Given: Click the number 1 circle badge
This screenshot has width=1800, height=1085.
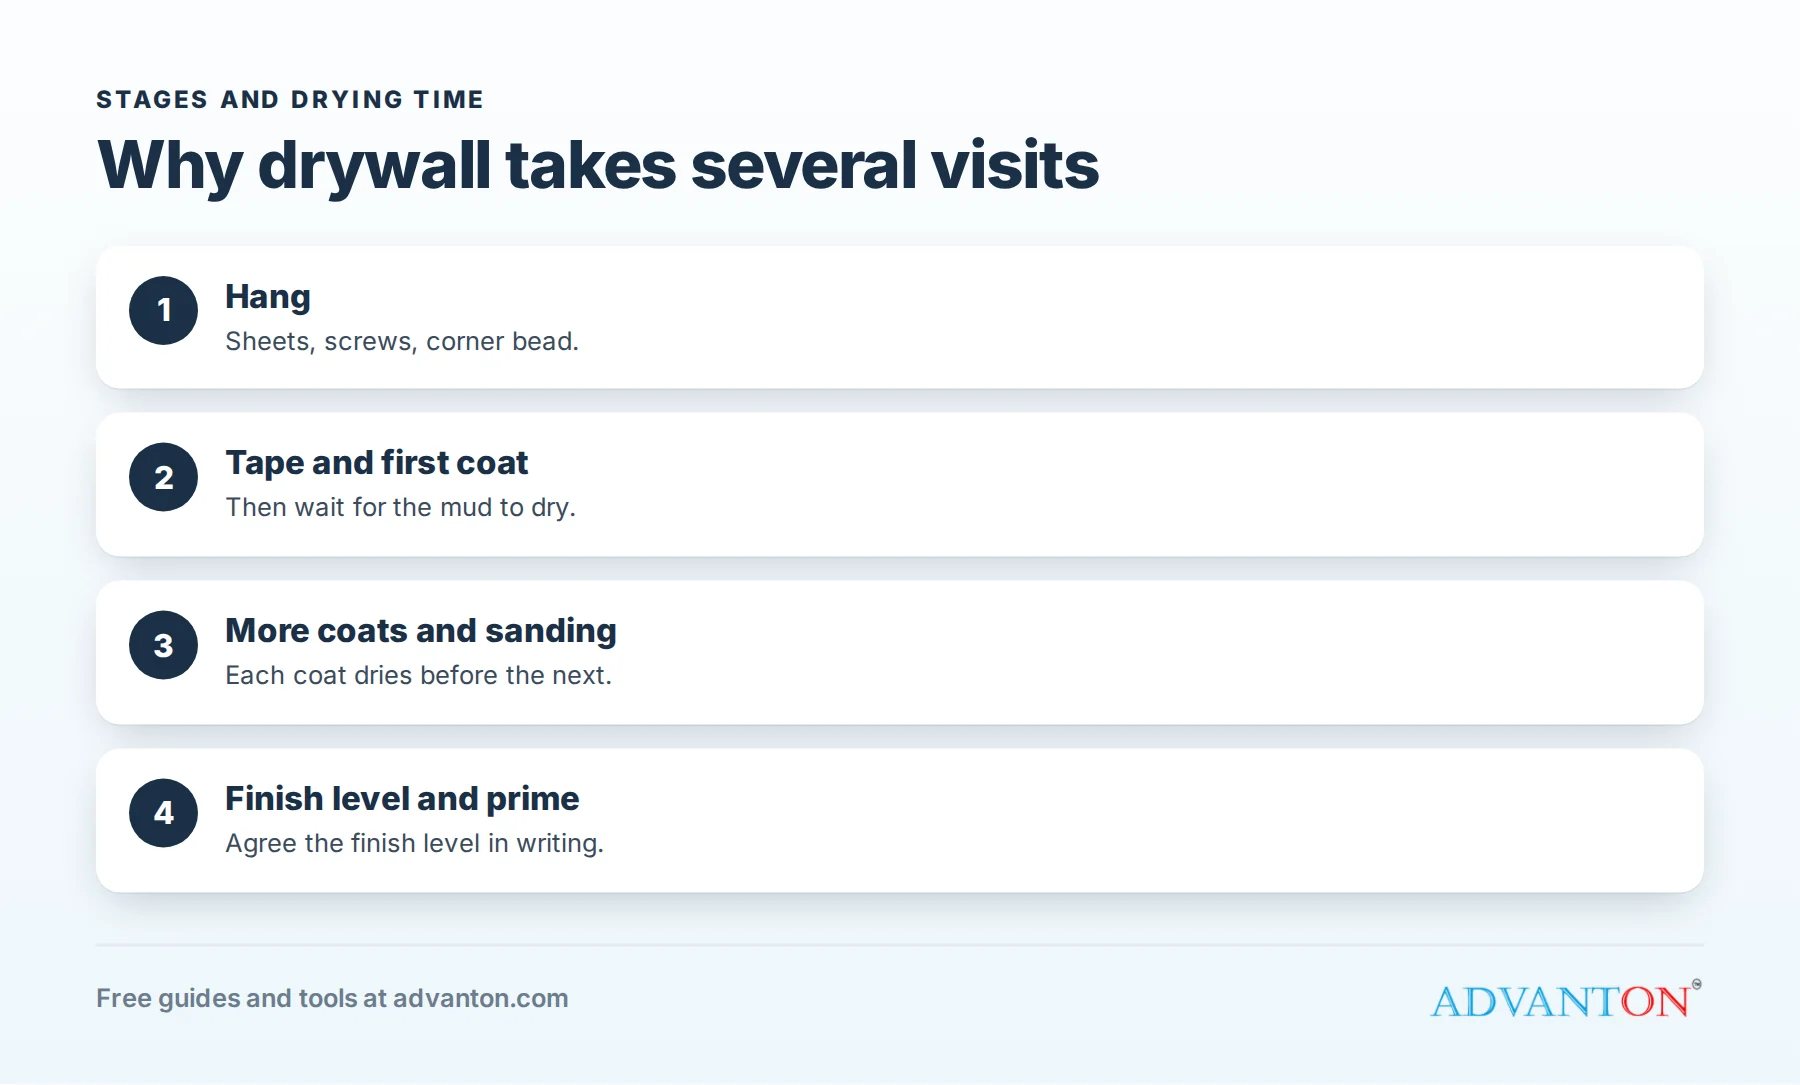Looking at the screenshot, I should point(163,311).
